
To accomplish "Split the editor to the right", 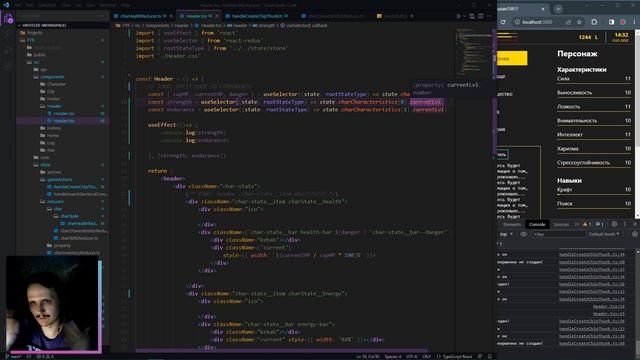I will tap(481, 16).
